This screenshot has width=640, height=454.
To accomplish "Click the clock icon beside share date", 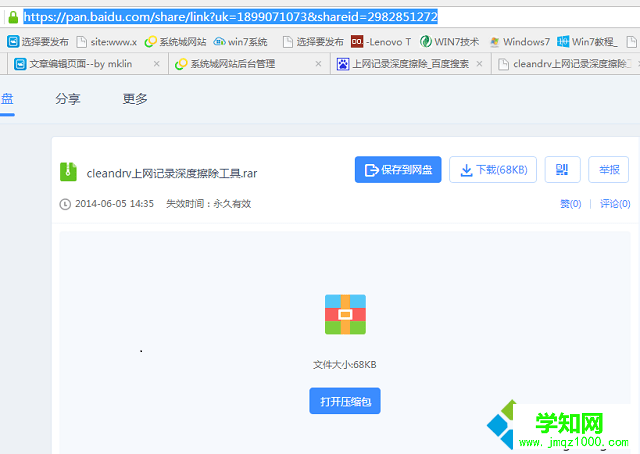I will click(65, 204).
